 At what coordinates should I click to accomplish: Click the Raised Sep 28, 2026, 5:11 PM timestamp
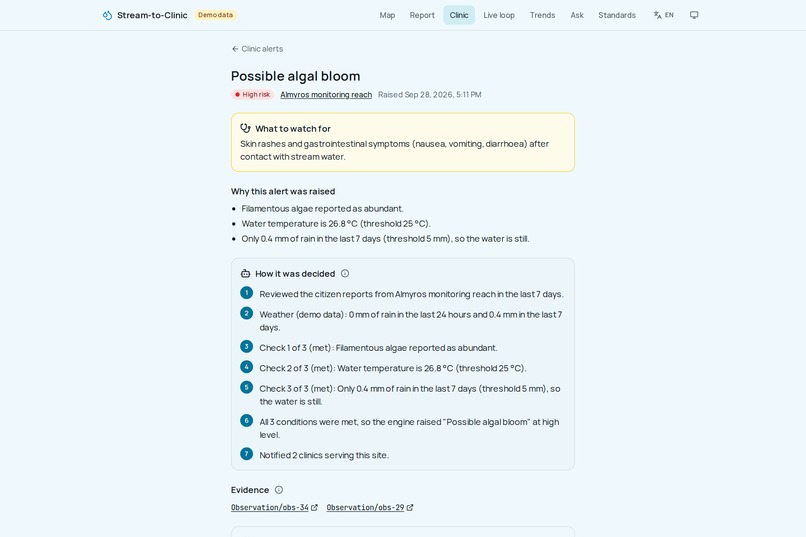click(430, 95)
